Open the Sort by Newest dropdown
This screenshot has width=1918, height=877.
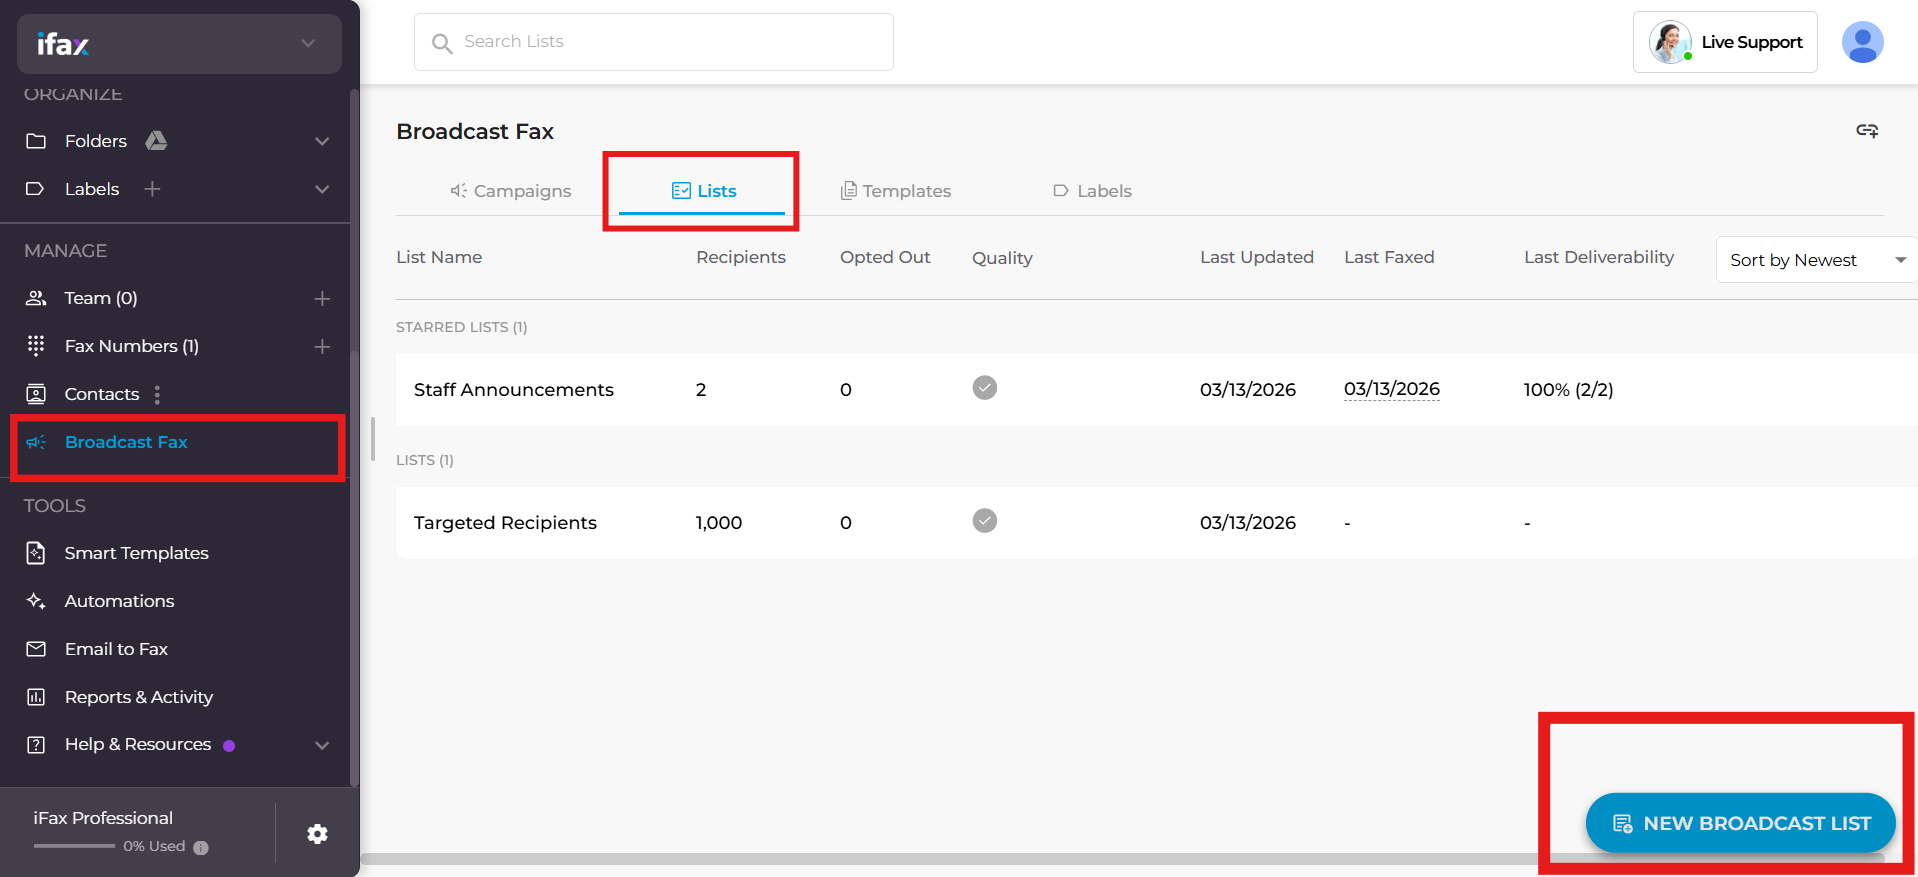click(1814, 260)
